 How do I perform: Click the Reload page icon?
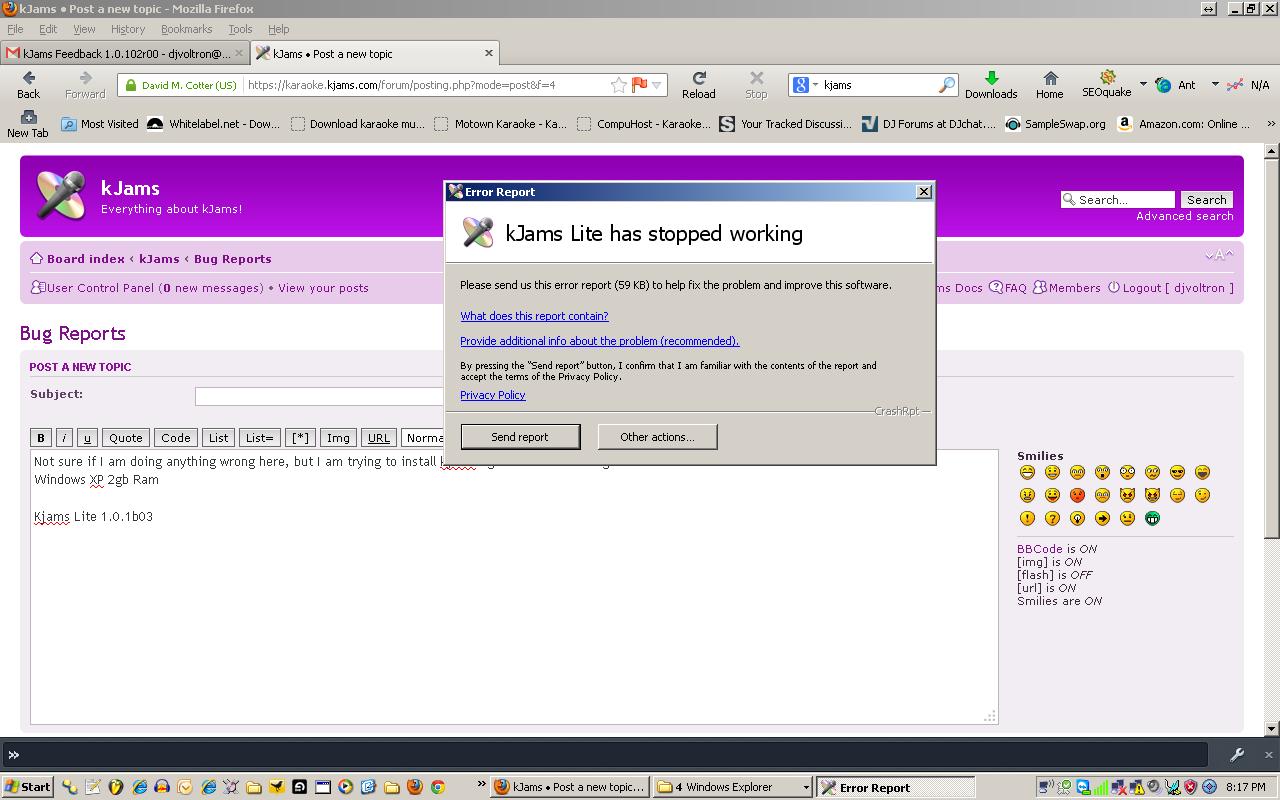click(x=698, y=78)
